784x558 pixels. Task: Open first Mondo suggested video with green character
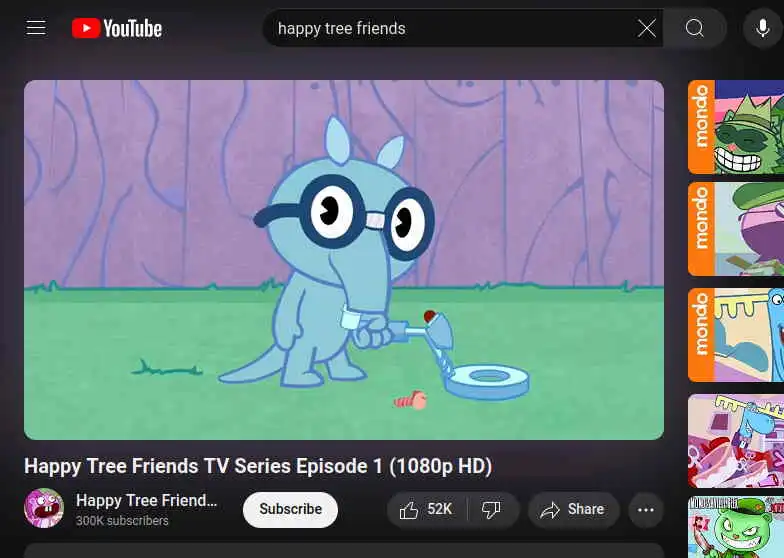pos(736,127)
